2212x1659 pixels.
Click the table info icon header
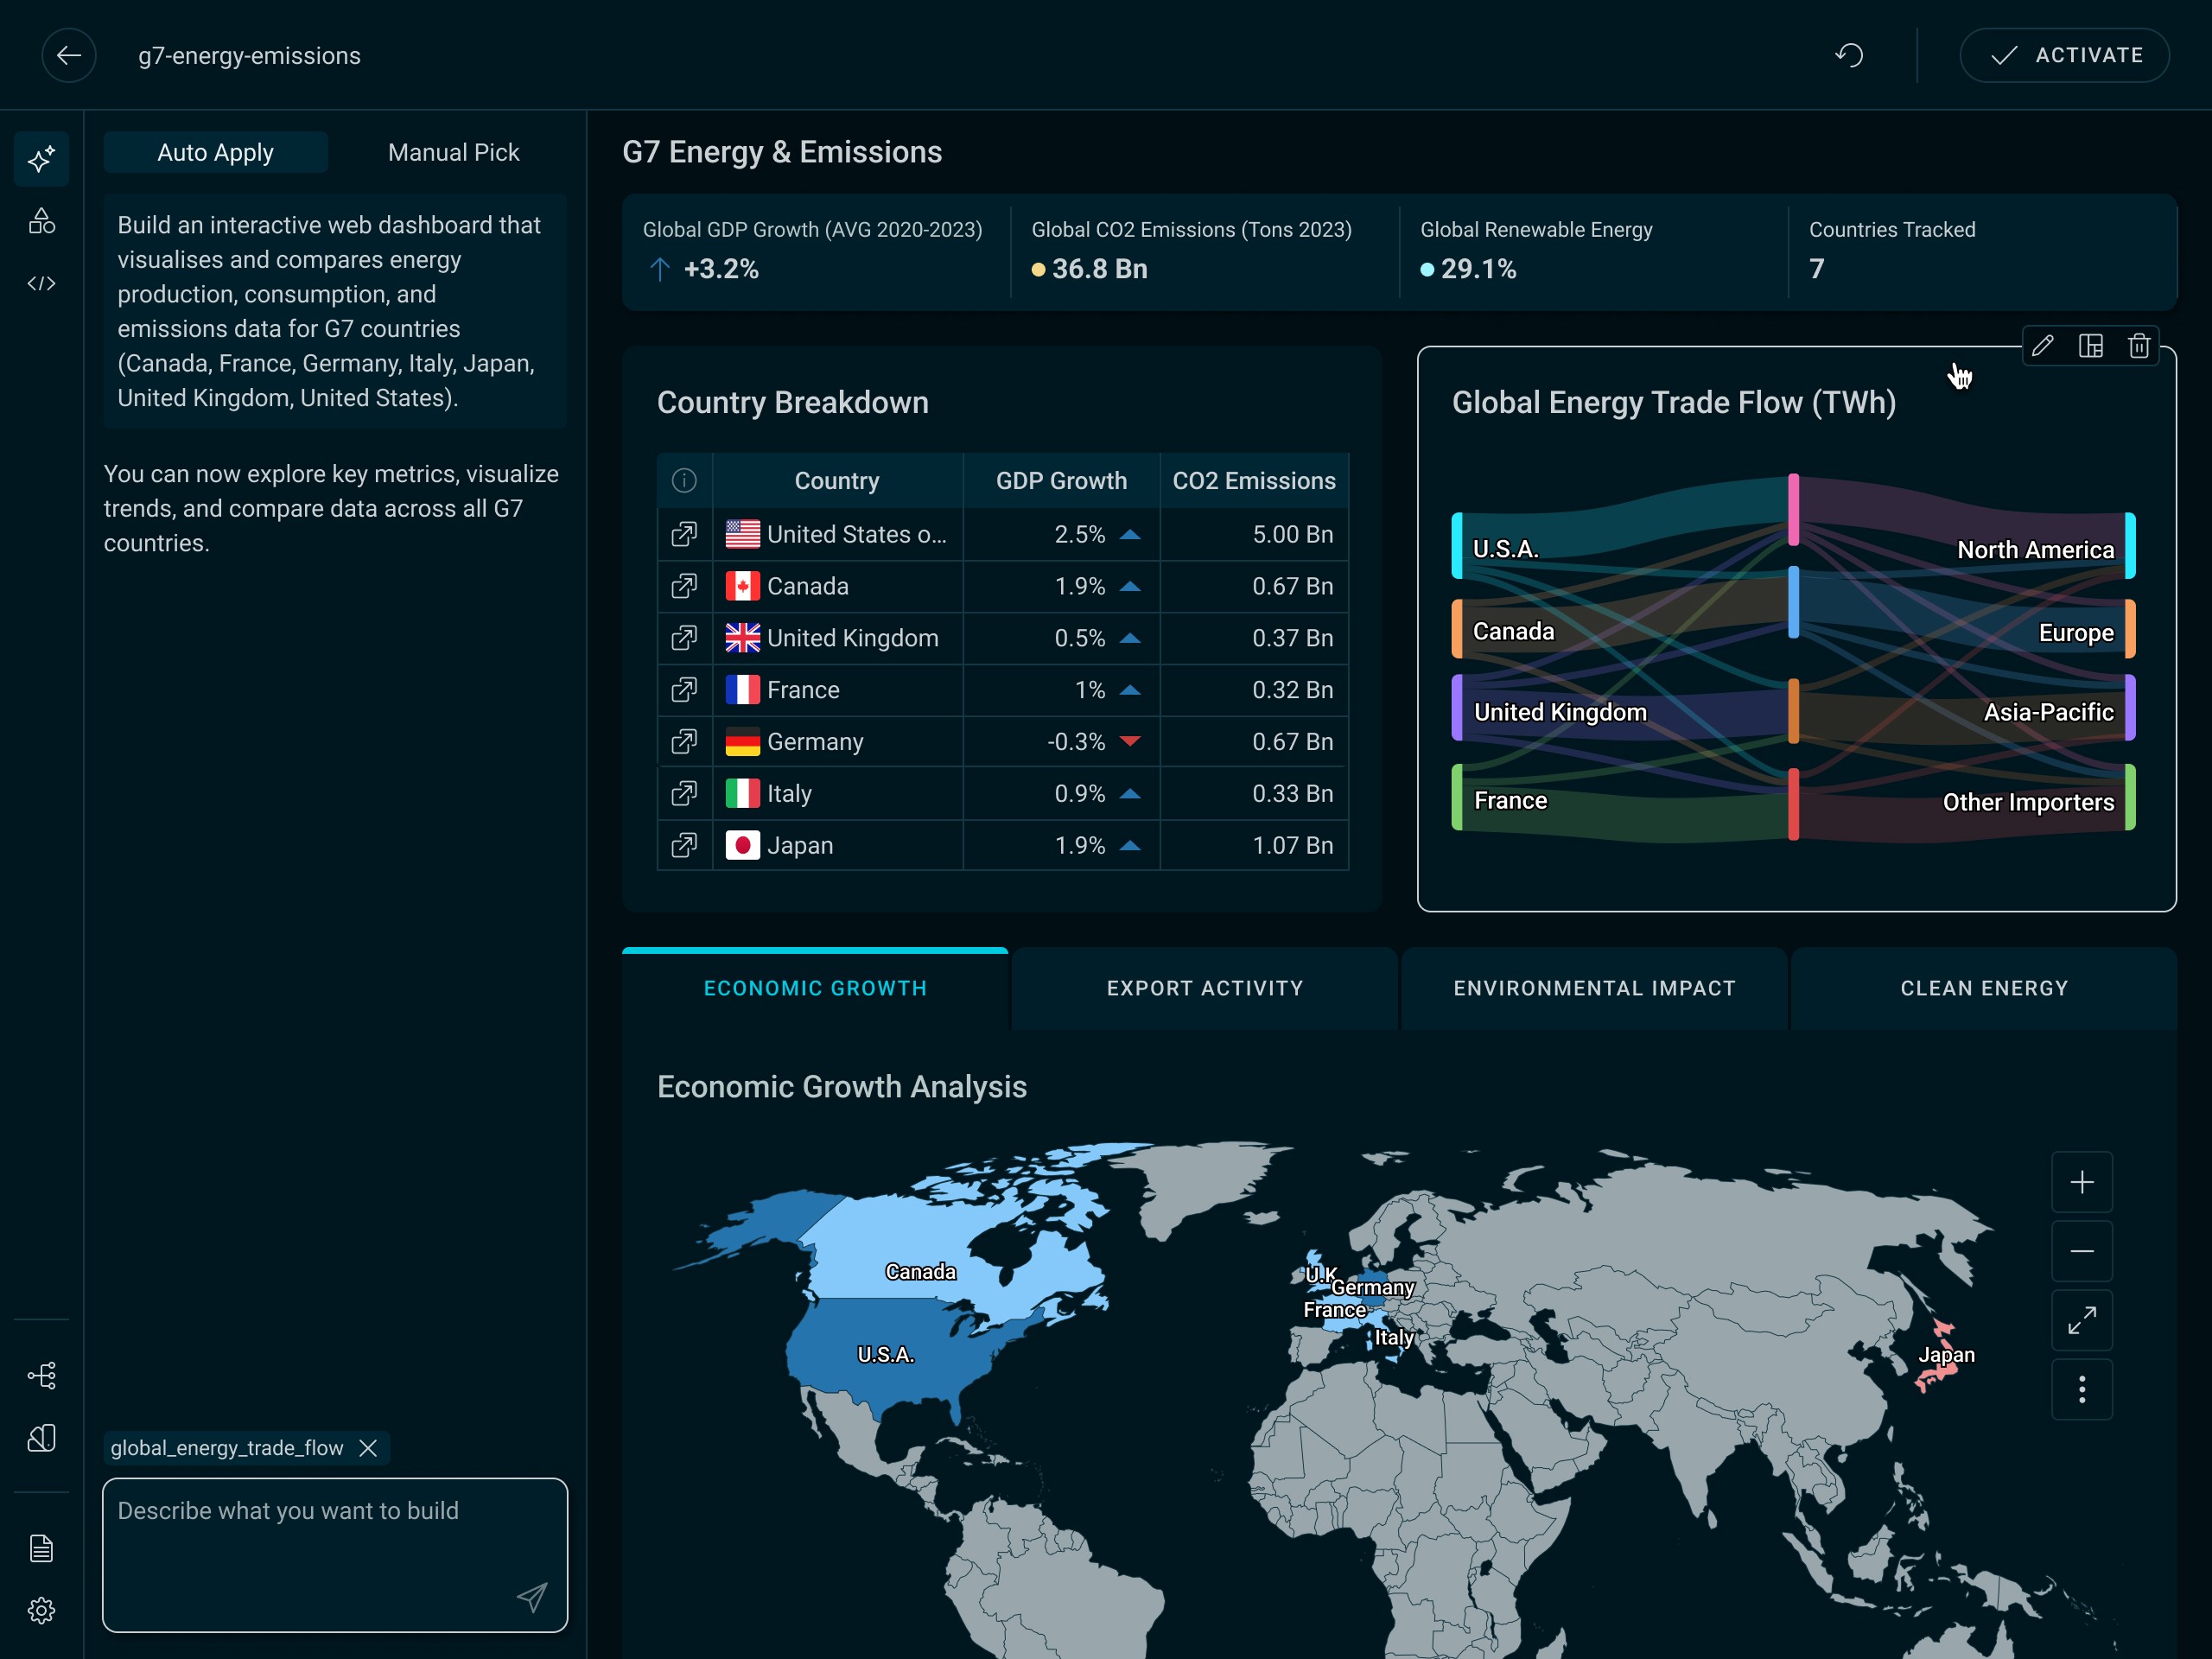click(x=684, y=481)
